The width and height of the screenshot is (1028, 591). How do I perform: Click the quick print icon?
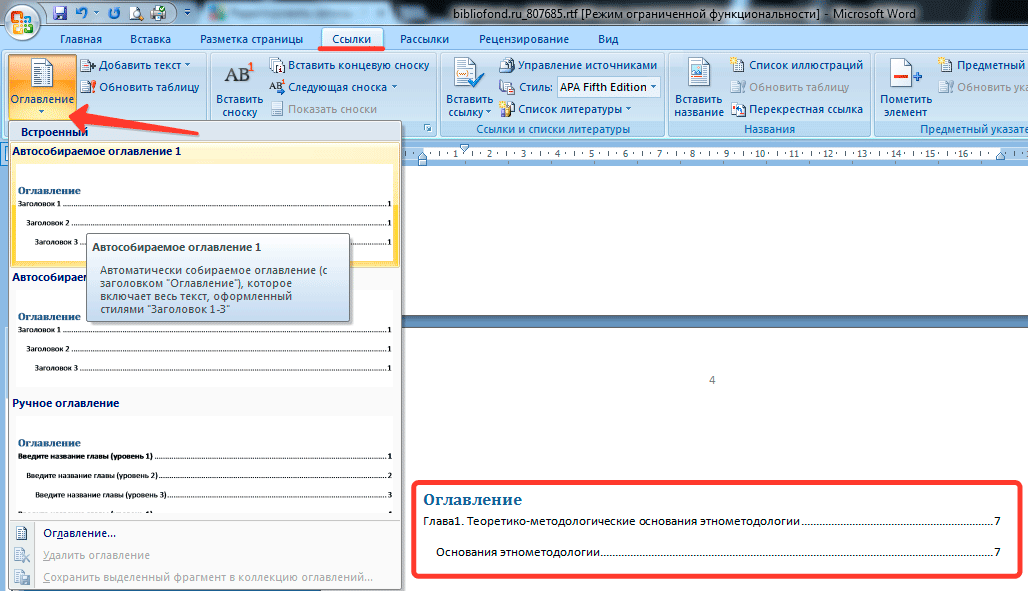click(158, 13)
